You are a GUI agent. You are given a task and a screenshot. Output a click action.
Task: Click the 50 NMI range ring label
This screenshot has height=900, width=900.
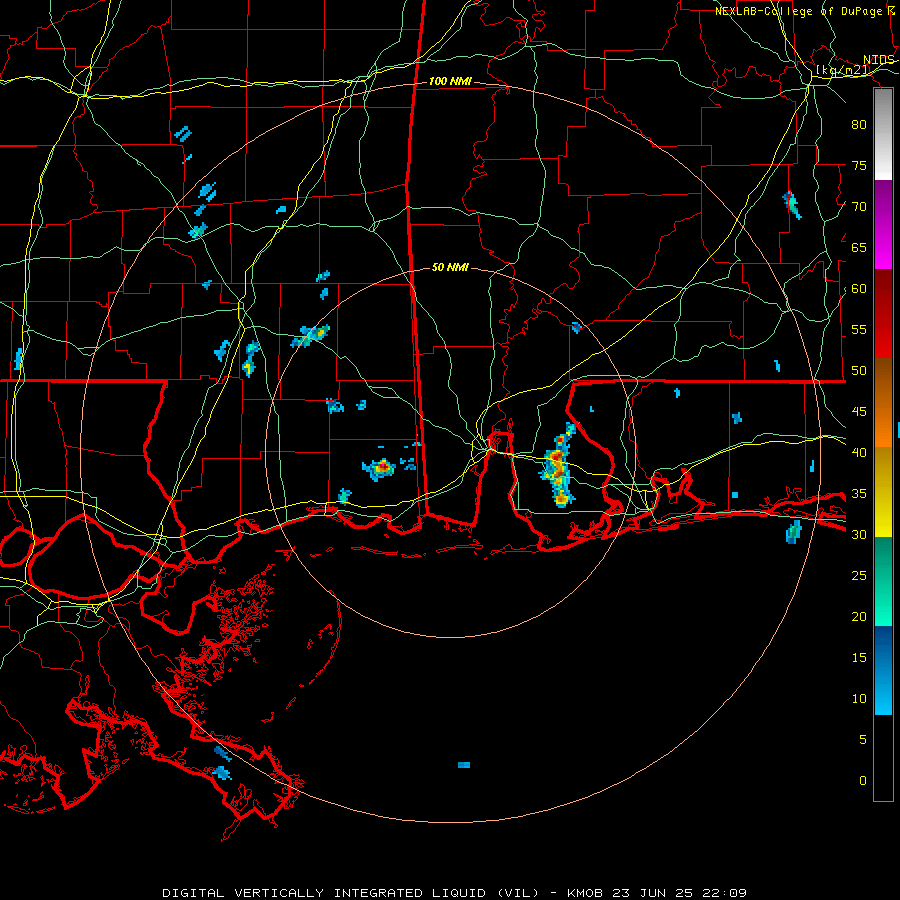[x=450, y=267]
